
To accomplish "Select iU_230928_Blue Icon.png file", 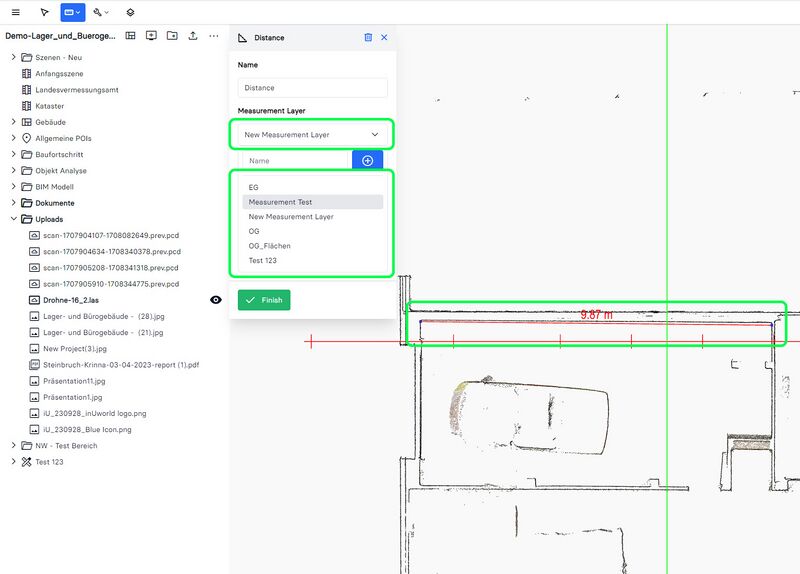I will point(87,430).
